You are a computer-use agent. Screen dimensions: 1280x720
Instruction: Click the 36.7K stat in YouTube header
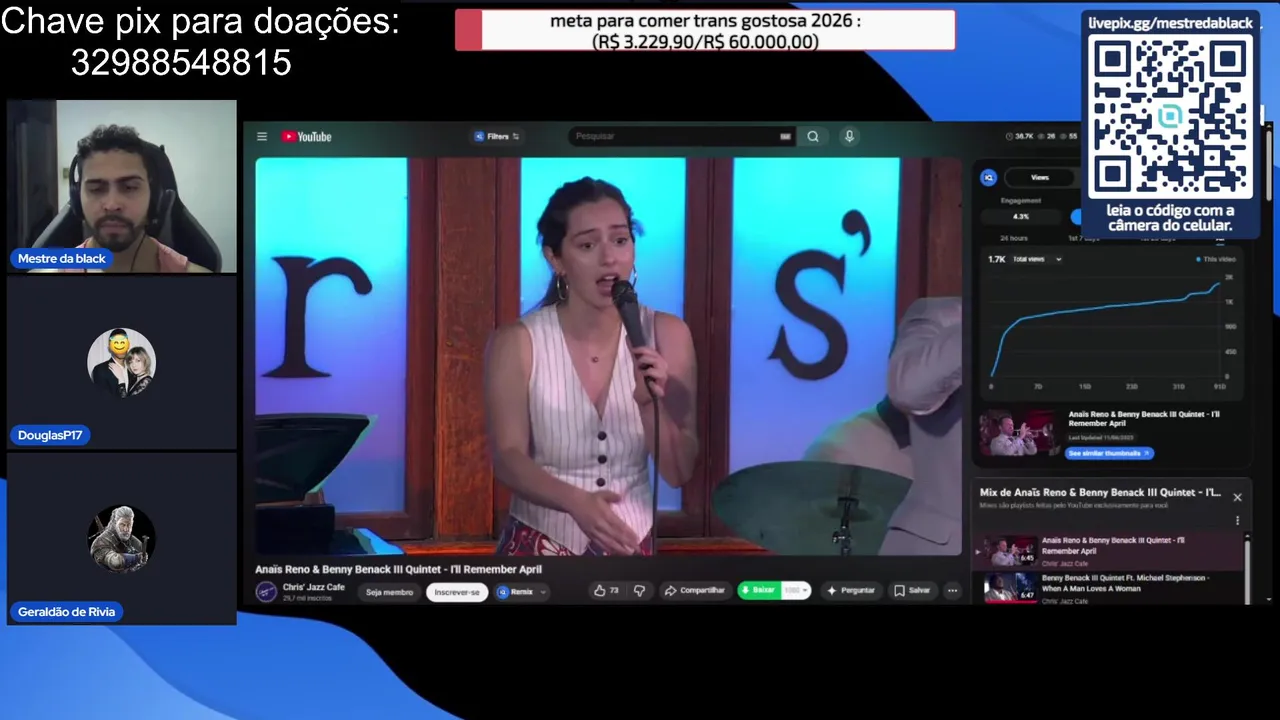pyautogui.click(x=1020, y=136)
